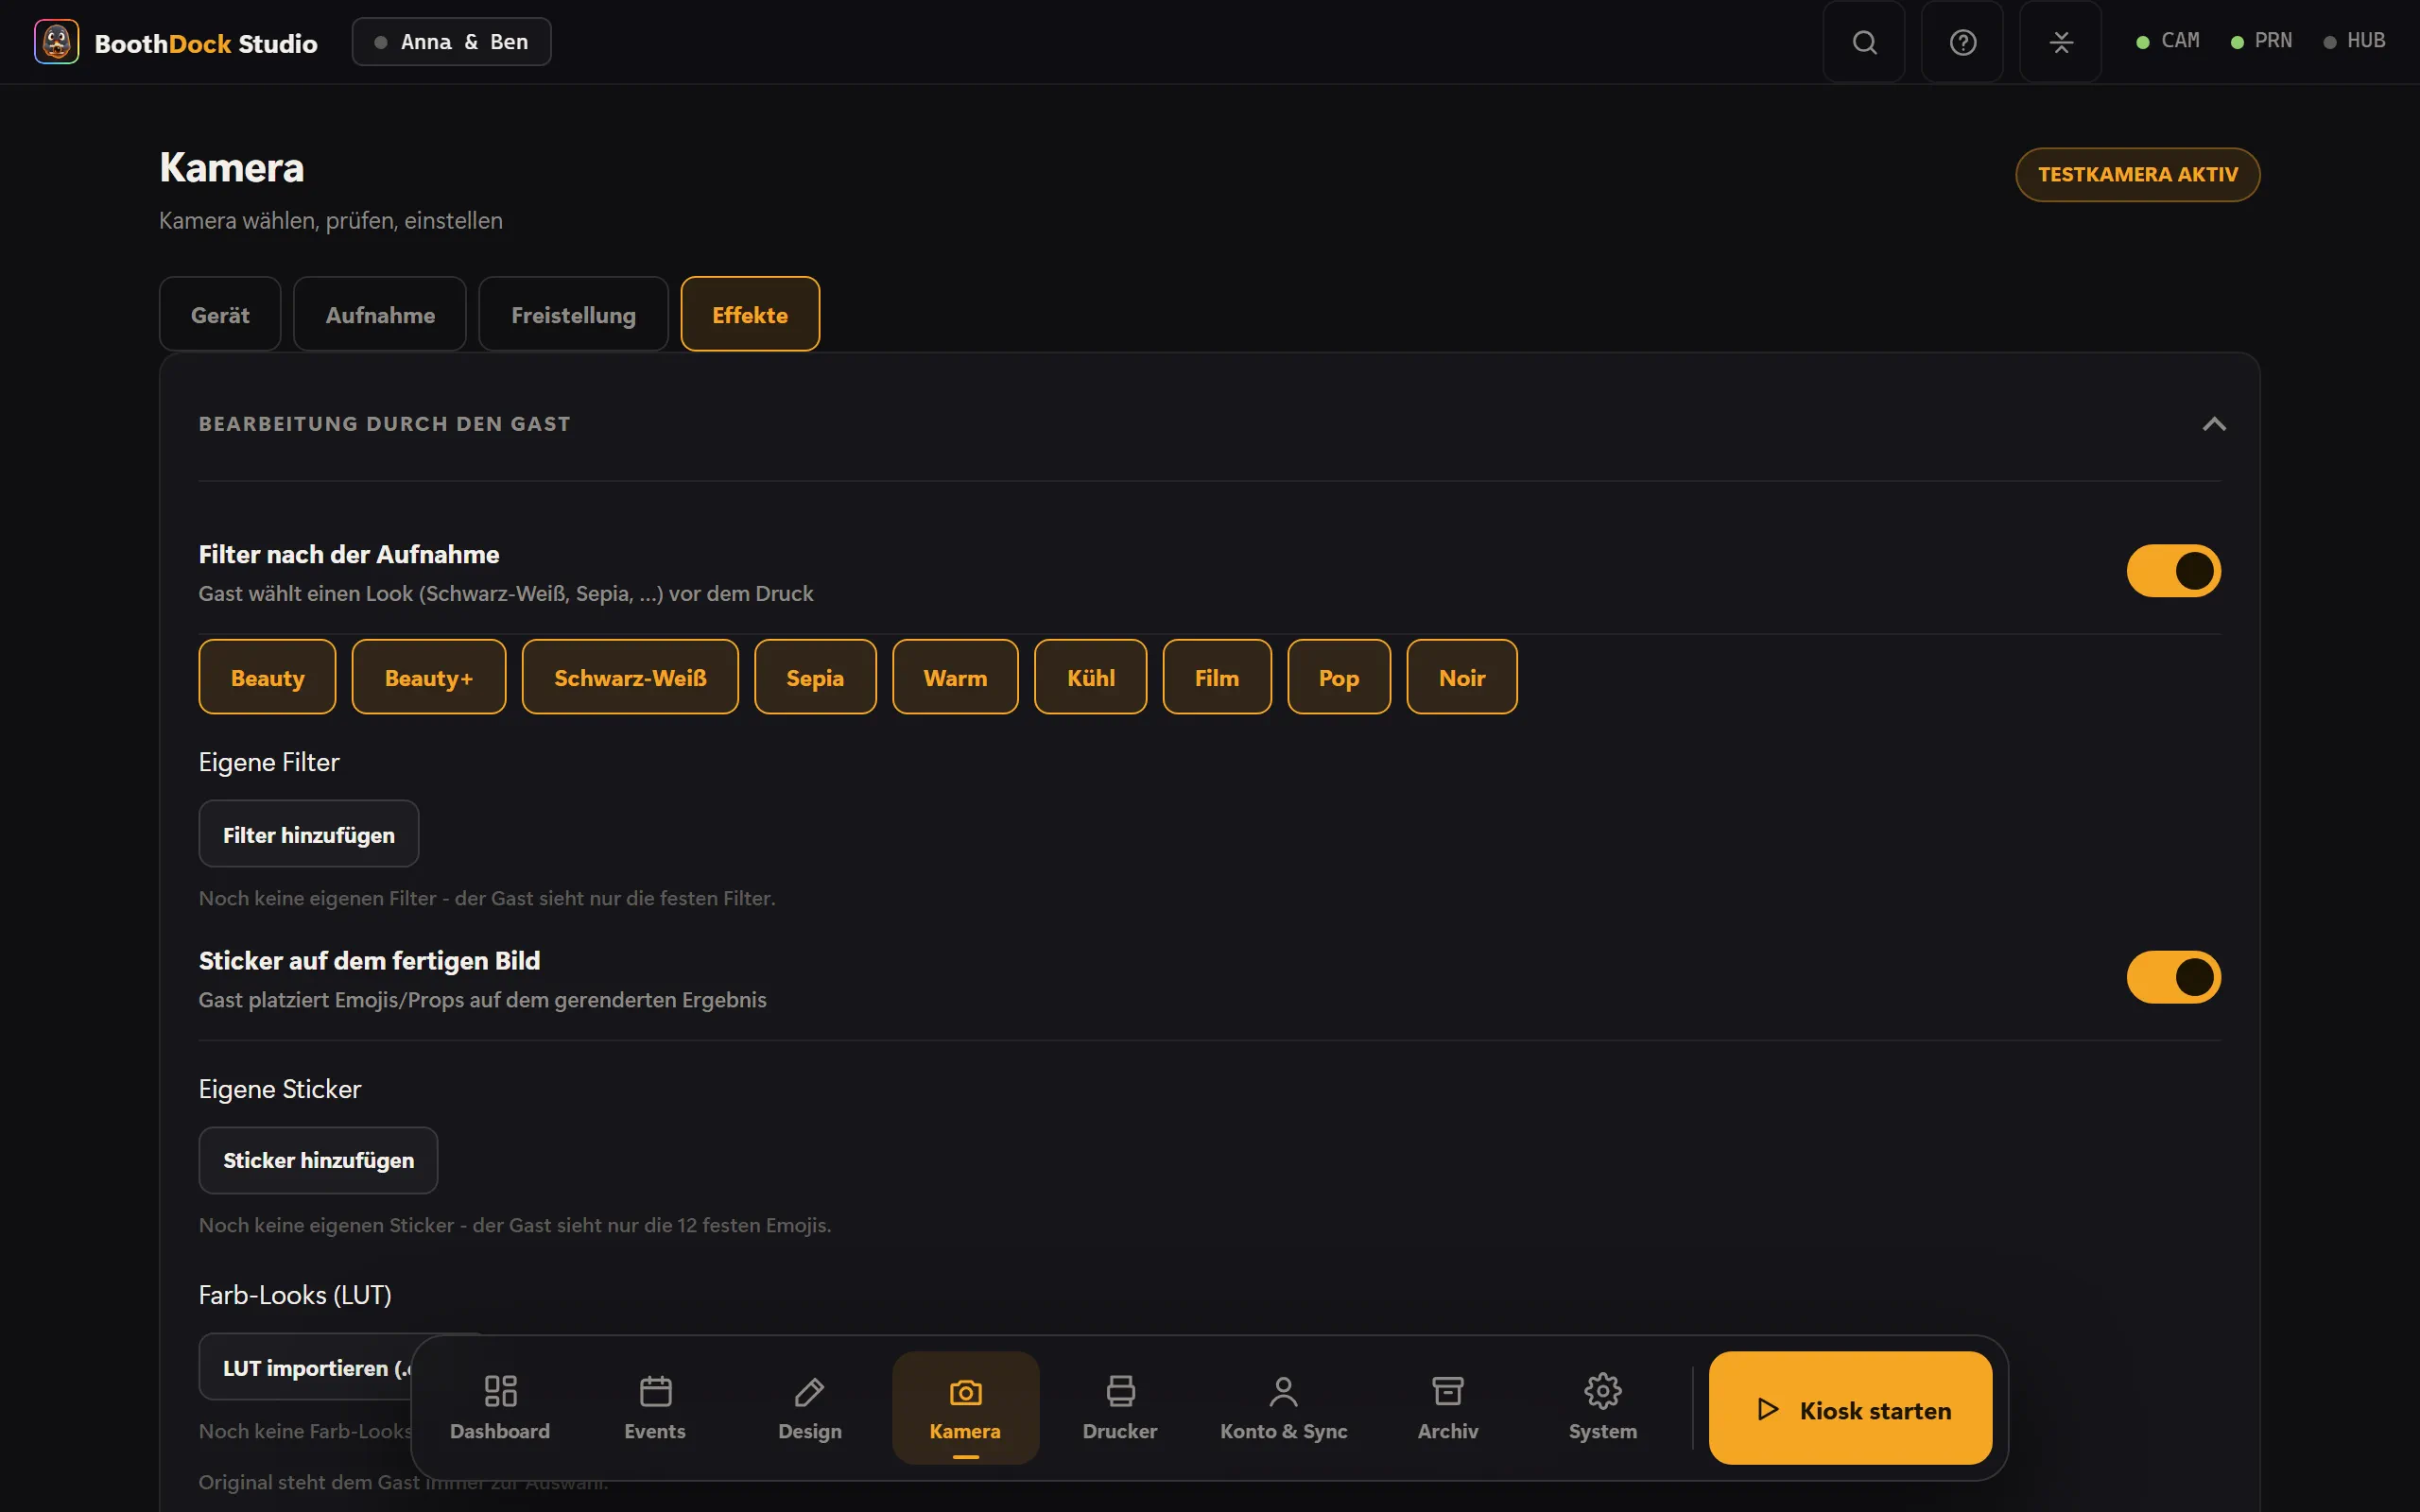Open the Dashboard grid icon
Screen dimensions: 2420x1512
500,1390
